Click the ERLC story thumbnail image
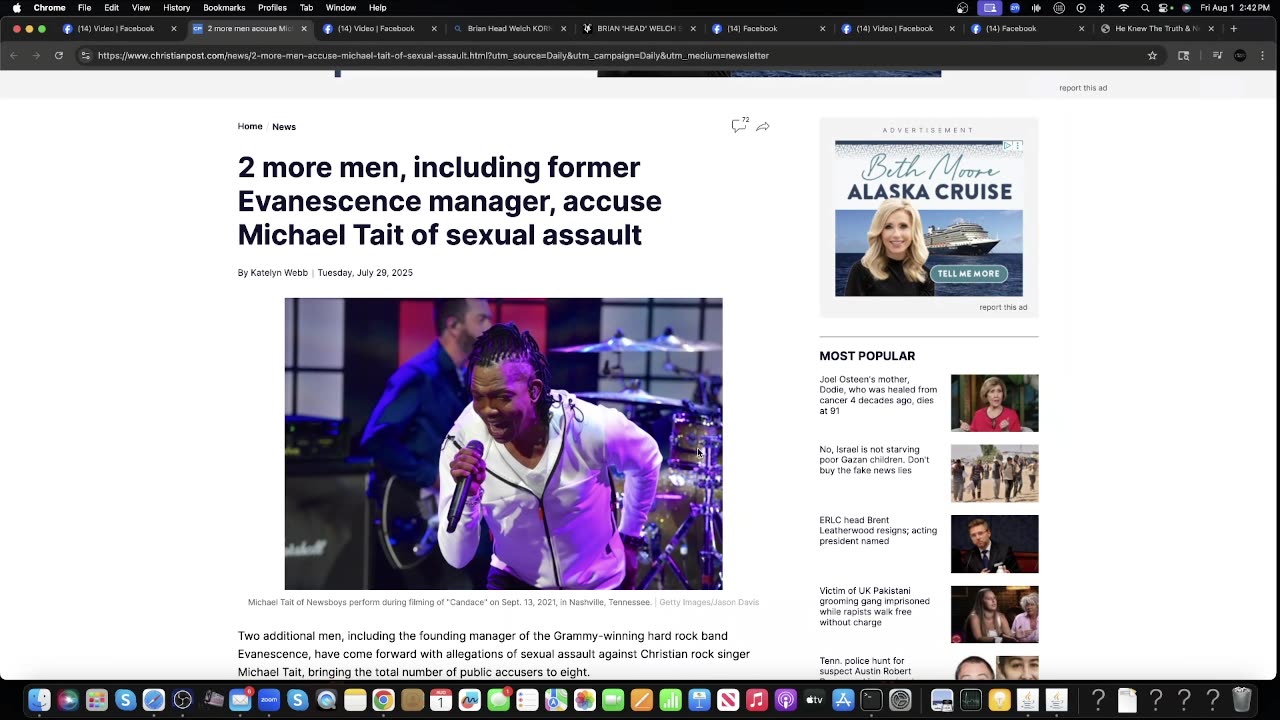The width and height of the screenshot is (1280, 720). coord(994,544)
